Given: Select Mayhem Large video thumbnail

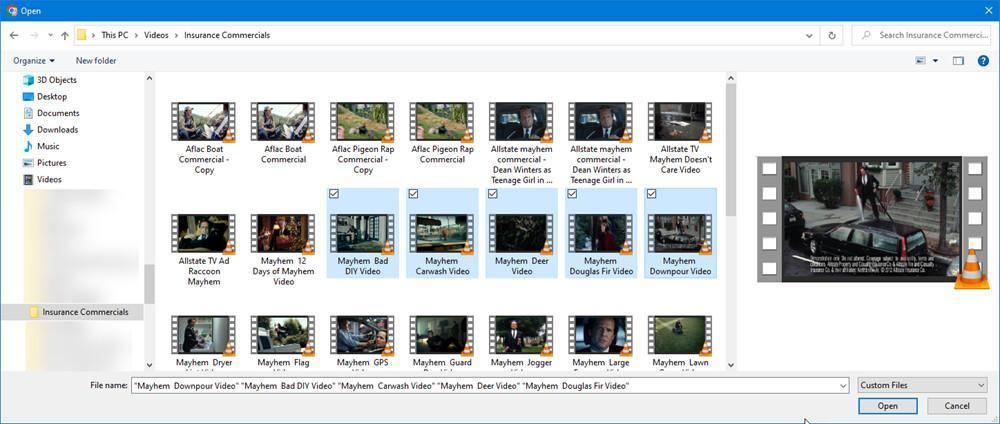Looking at the screenshot, I should [x=601, y=335].
